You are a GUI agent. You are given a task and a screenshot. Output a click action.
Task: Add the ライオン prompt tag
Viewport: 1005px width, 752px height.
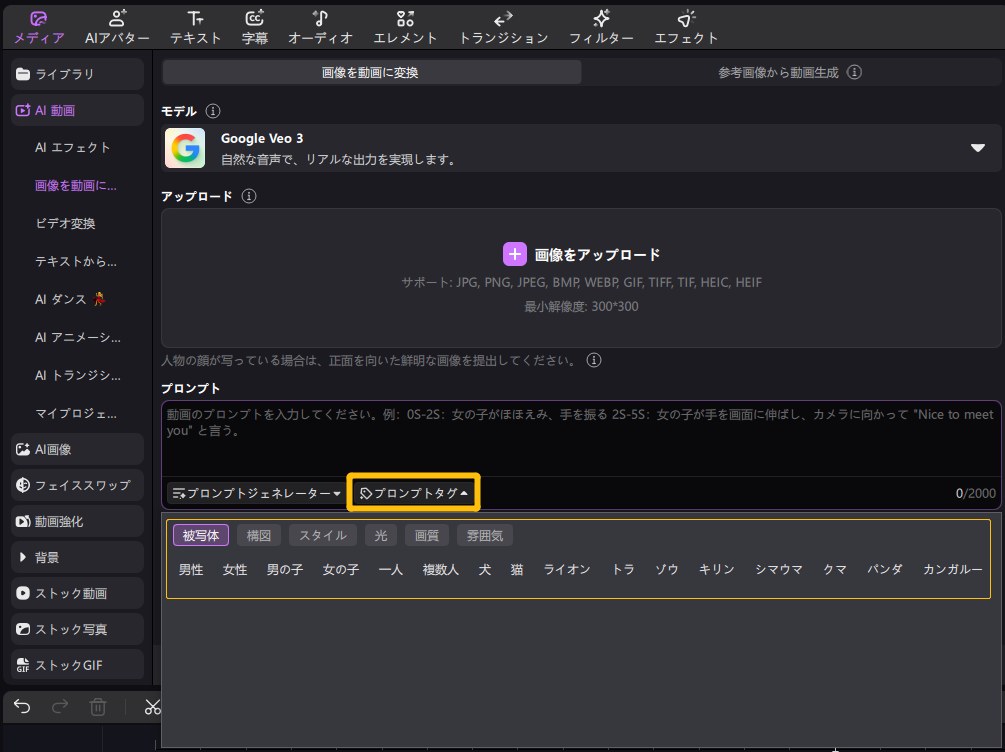(567, 569)
